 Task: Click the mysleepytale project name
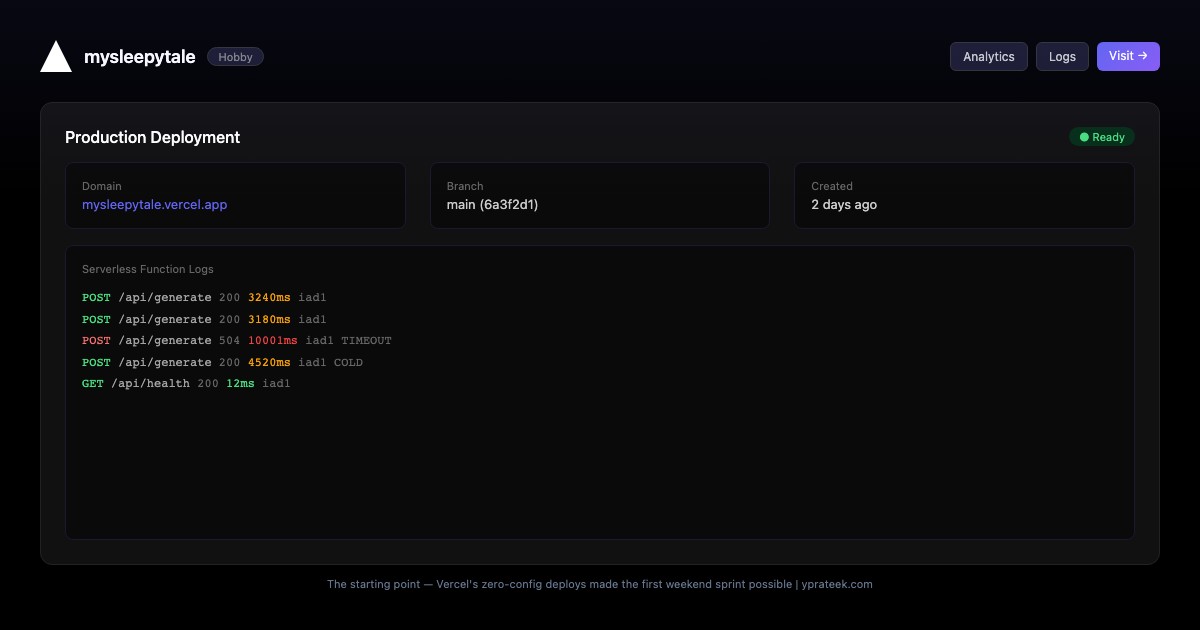click(x=140, y=57)
